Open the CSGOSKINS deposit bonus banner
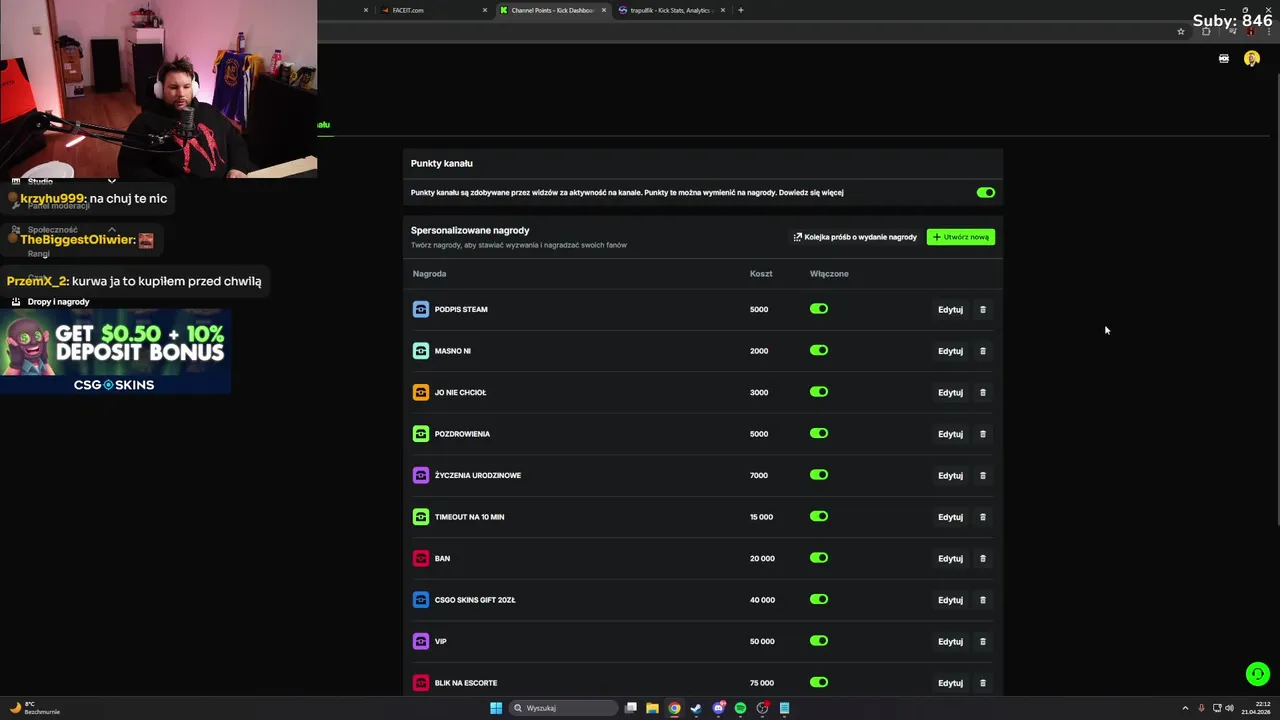This screenshot has width=1280, height=720. point(115,351)
